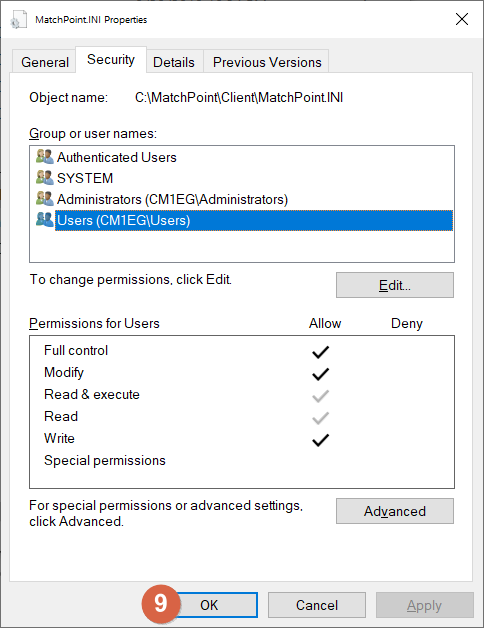Open Advanced security settings
The image size is (484, 628).
coord(395,511)
